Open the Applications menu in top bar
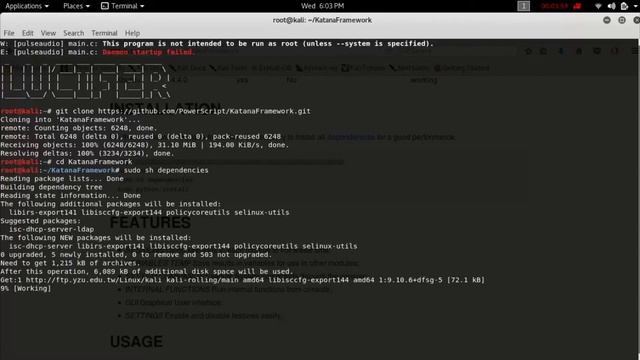Viewport: 640px width, 360px height. point(27,6)
